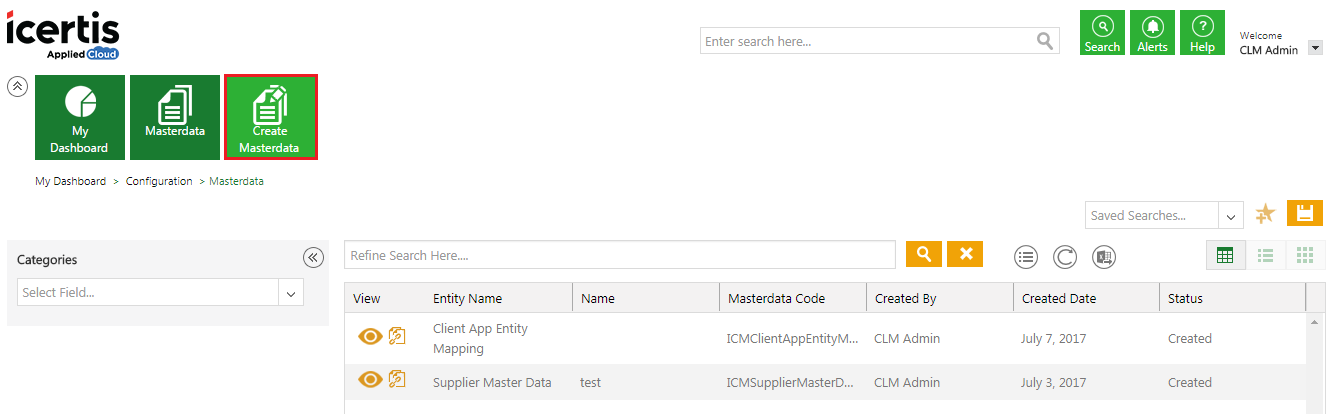Collapse the Categories side panel
The height and width of the screenshot is (414, 1344).
click(314, 258)
